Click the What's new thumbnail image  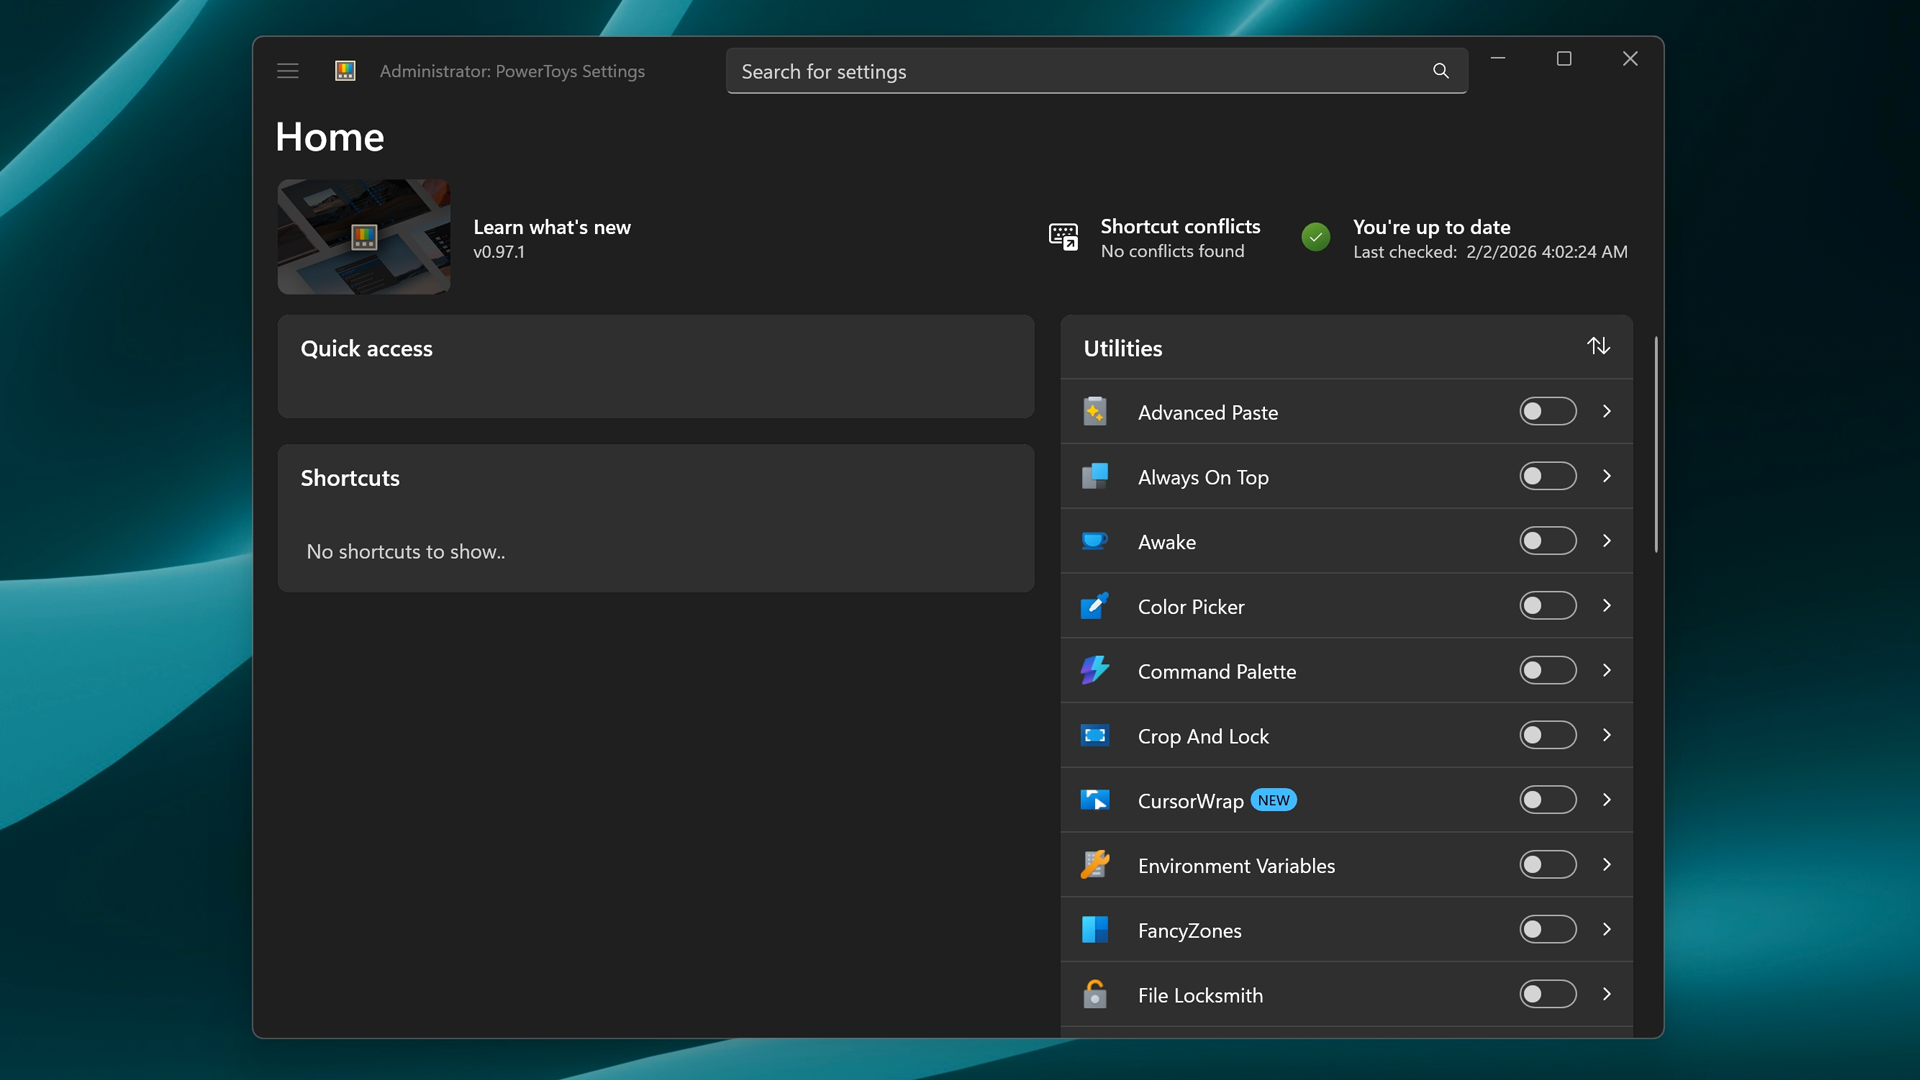[x=364, y=237]
